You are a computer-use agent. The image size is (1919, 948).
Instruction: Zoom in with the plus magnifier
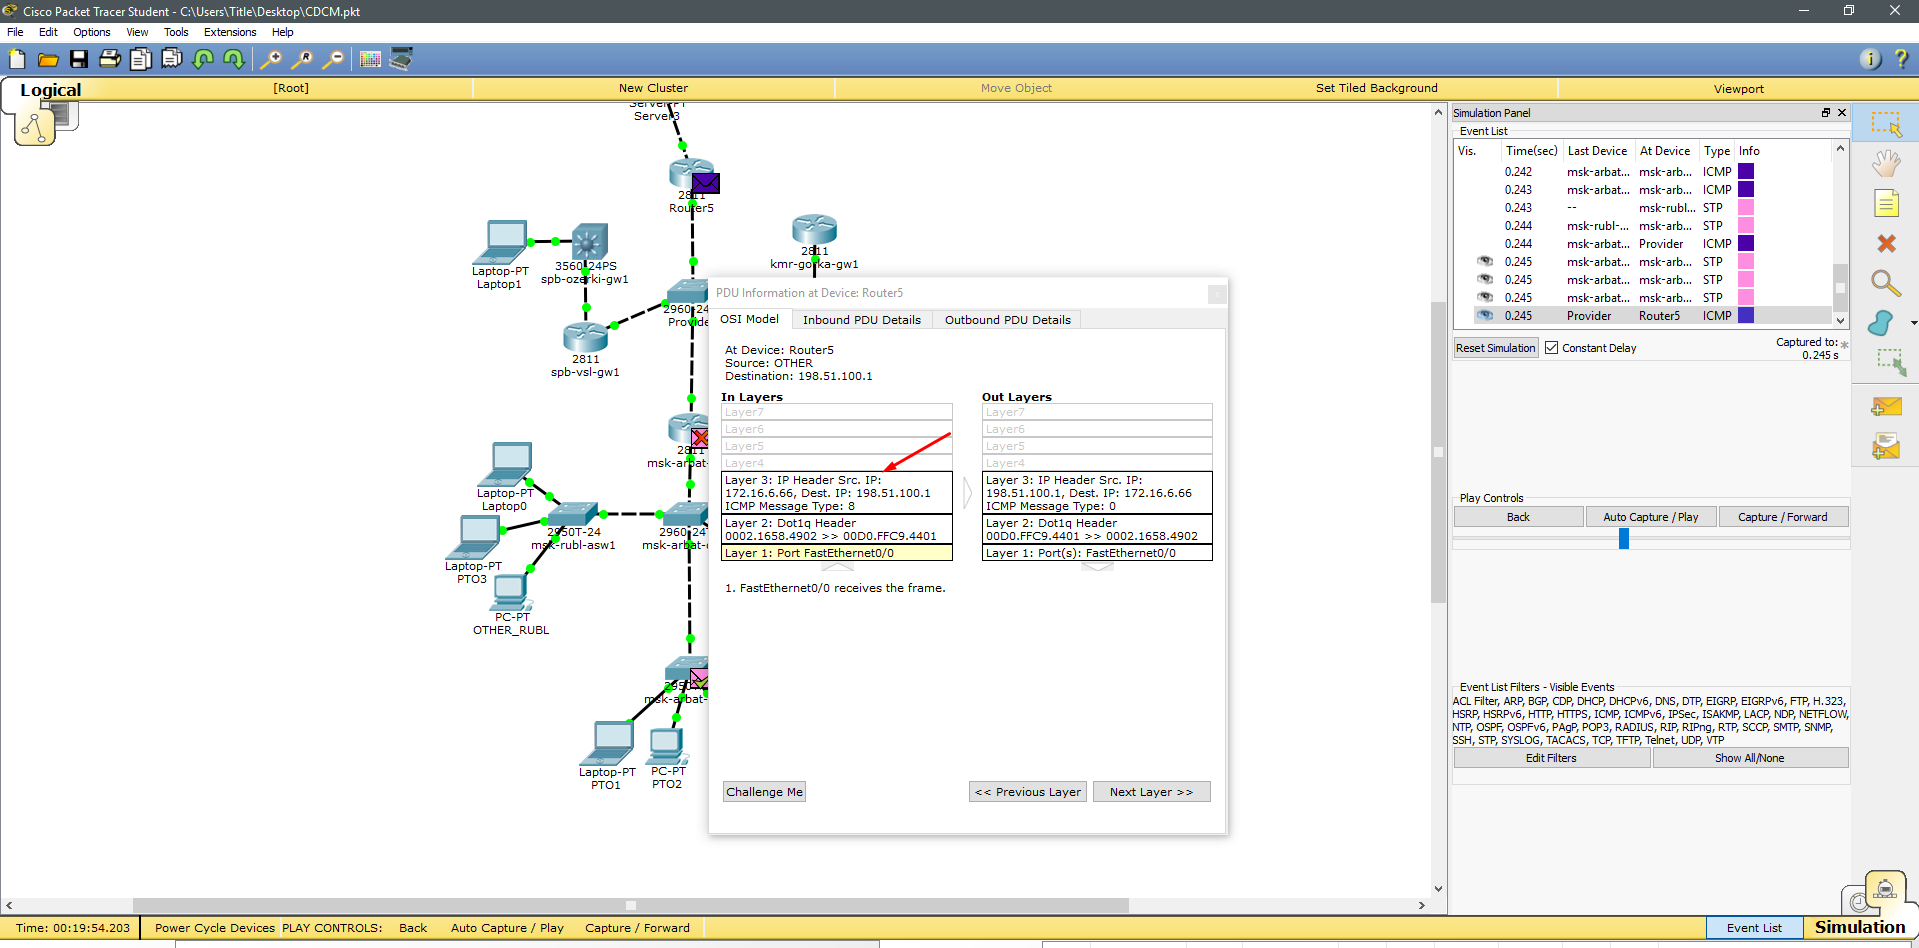[x=270, y=59]
